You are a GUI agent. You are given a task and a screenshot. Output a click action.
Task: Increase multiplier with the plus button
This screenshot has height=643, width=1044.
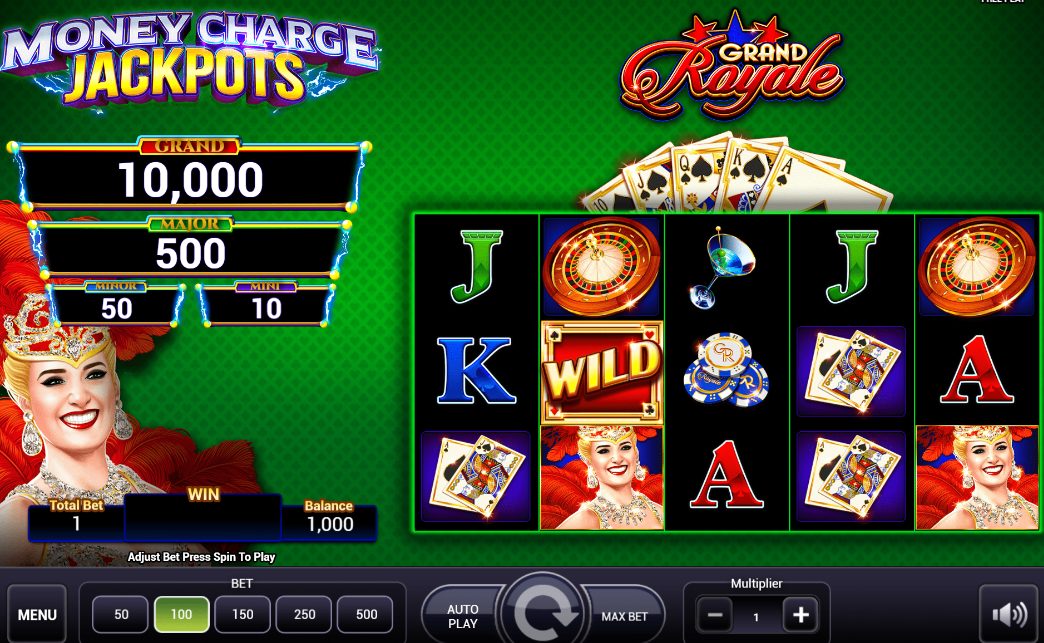(800, 615)
